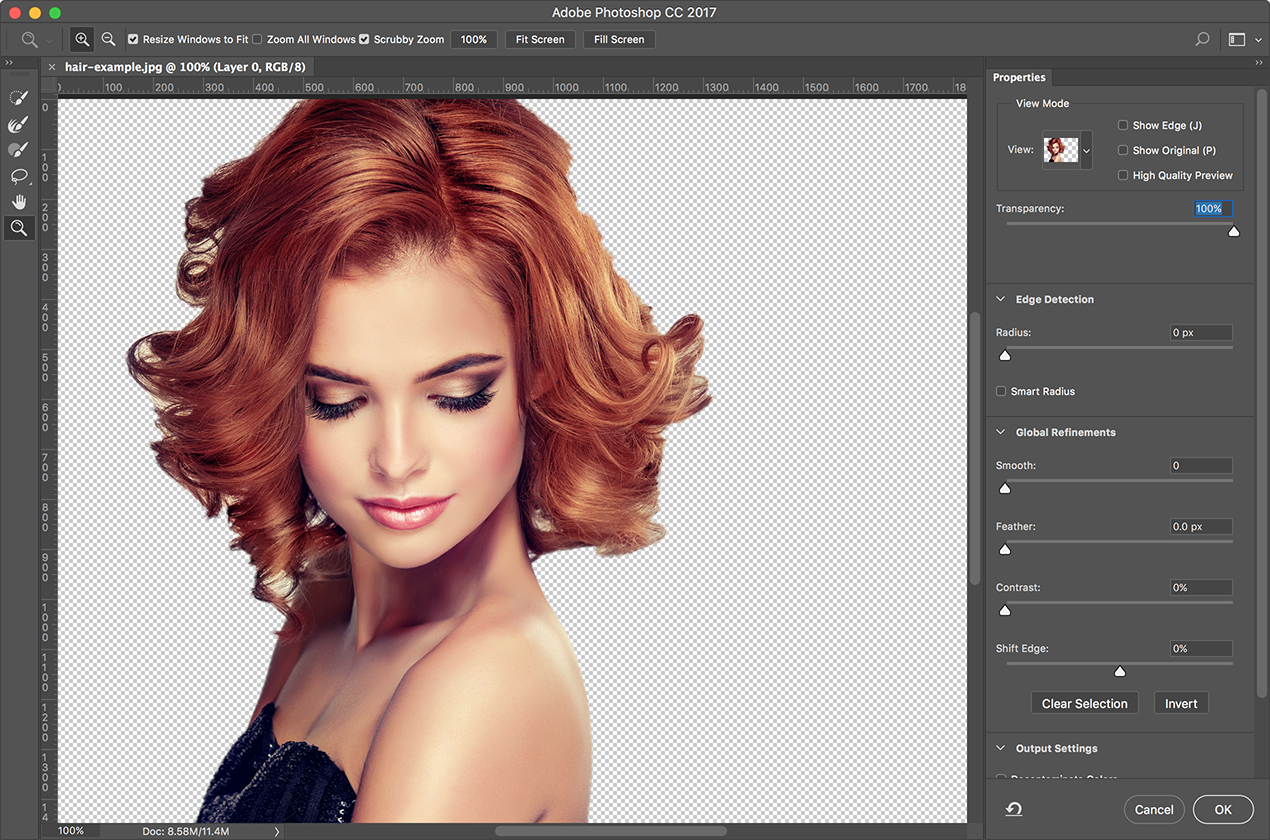The width and height of the screenshot is (1270, 840).
Task: Select the Brush tool in toolbar
Action: coord(18,150)
